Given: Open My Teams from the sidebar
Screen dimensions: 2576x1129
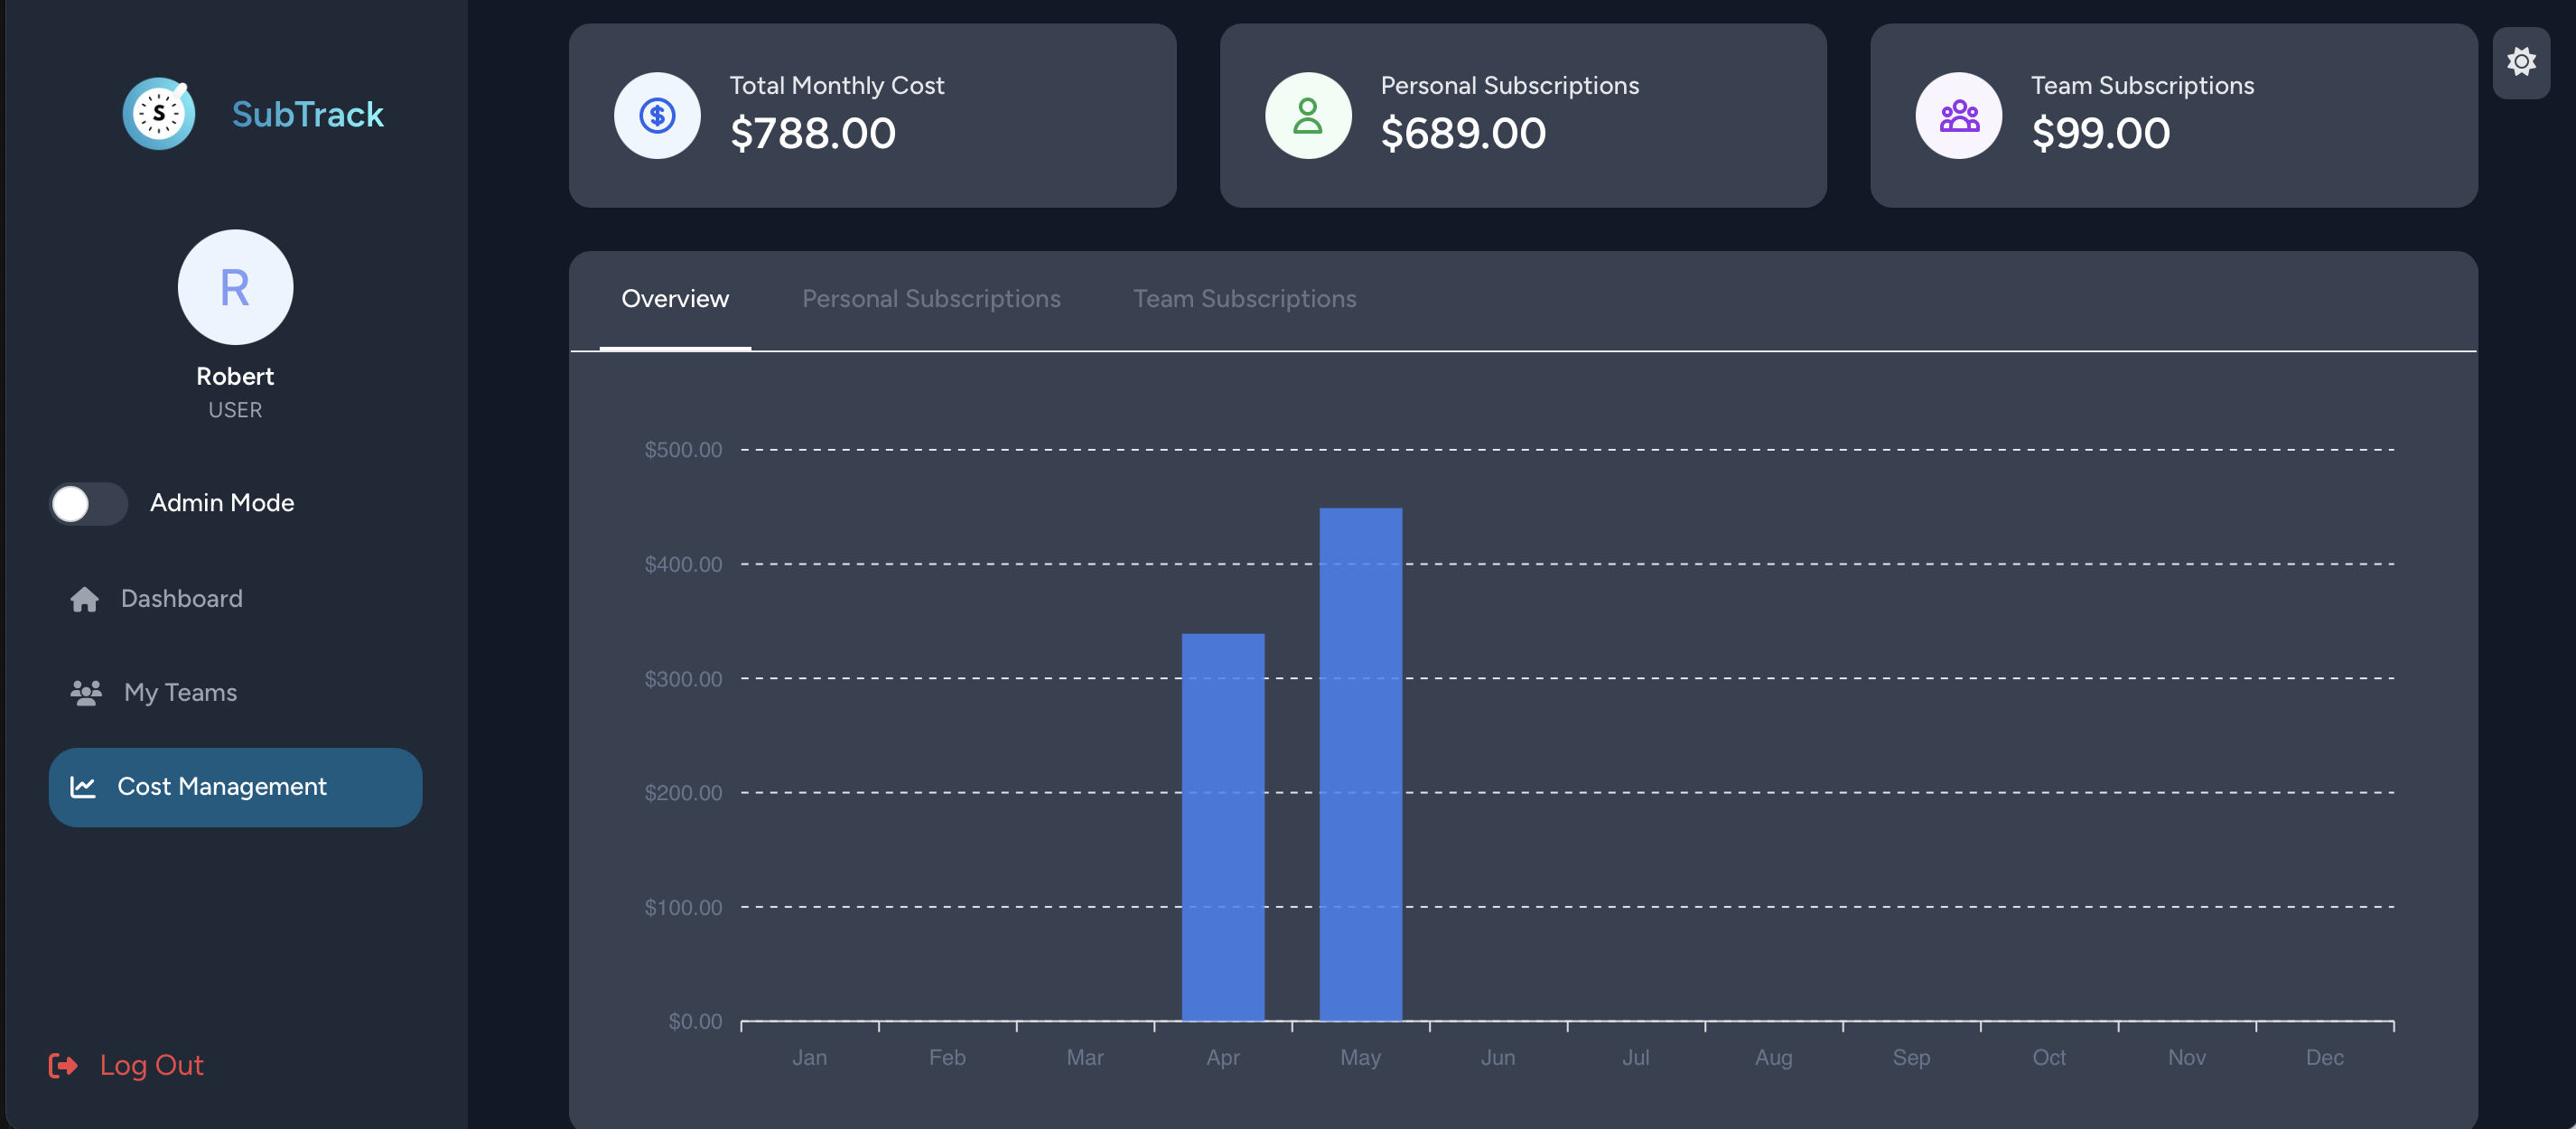Looking at the screenshot, I should point(180,692).
